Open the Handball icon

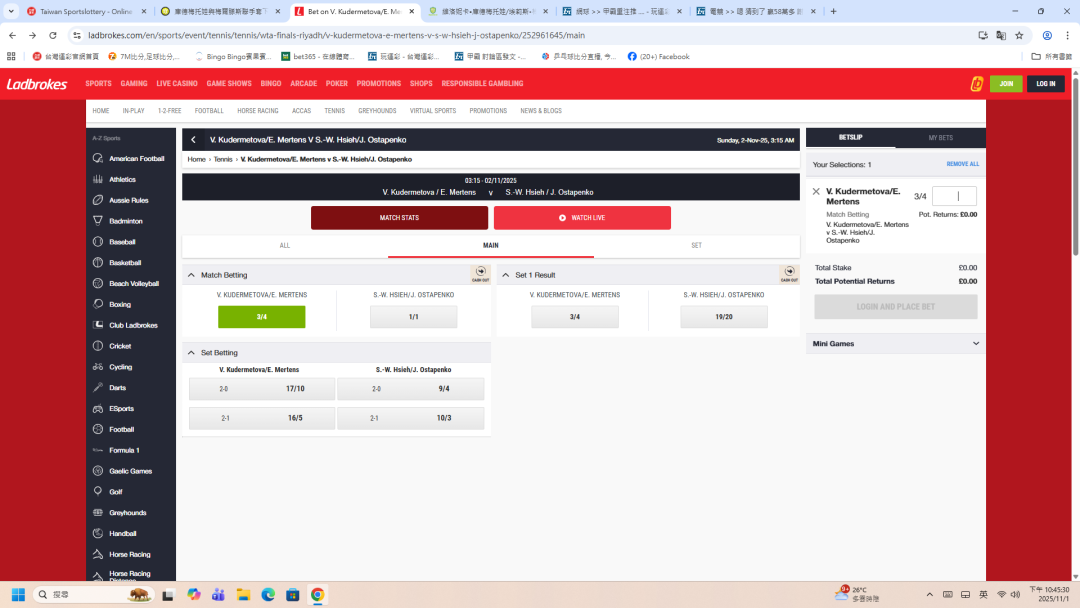pyautogui.click(x=98, y=533)
